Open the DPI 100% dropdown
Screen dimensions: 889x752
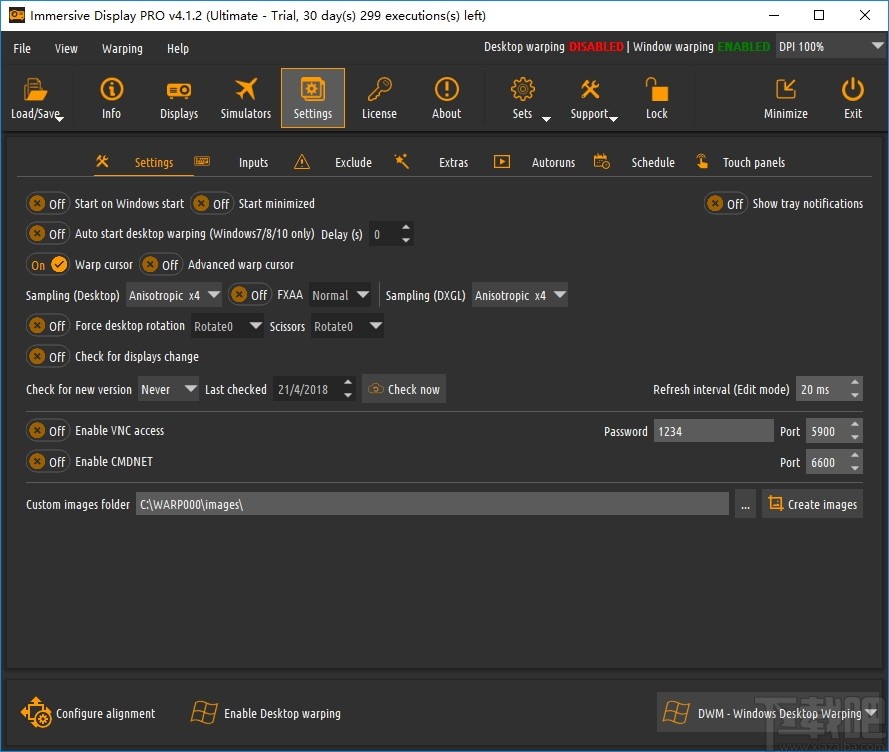click(830, 47)
